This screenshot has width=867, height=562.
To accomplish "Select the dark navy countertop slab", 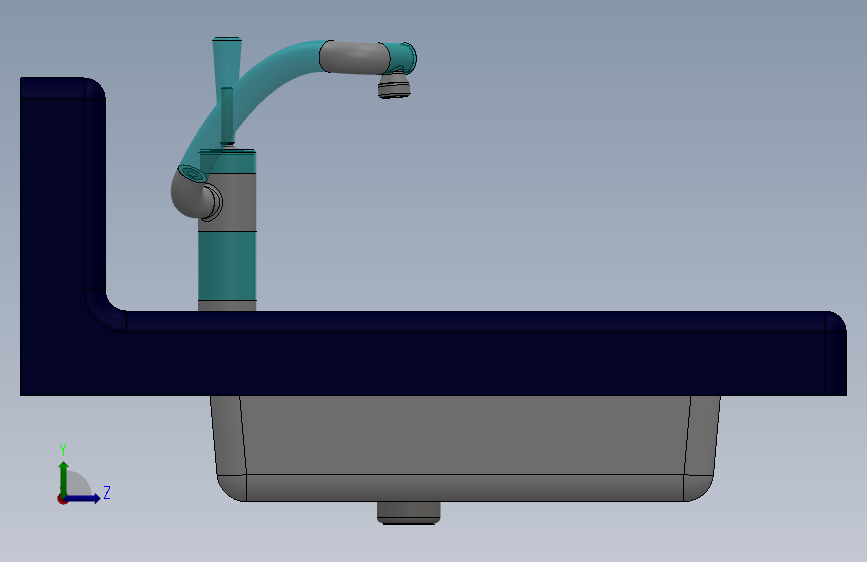I will (476, 354).
